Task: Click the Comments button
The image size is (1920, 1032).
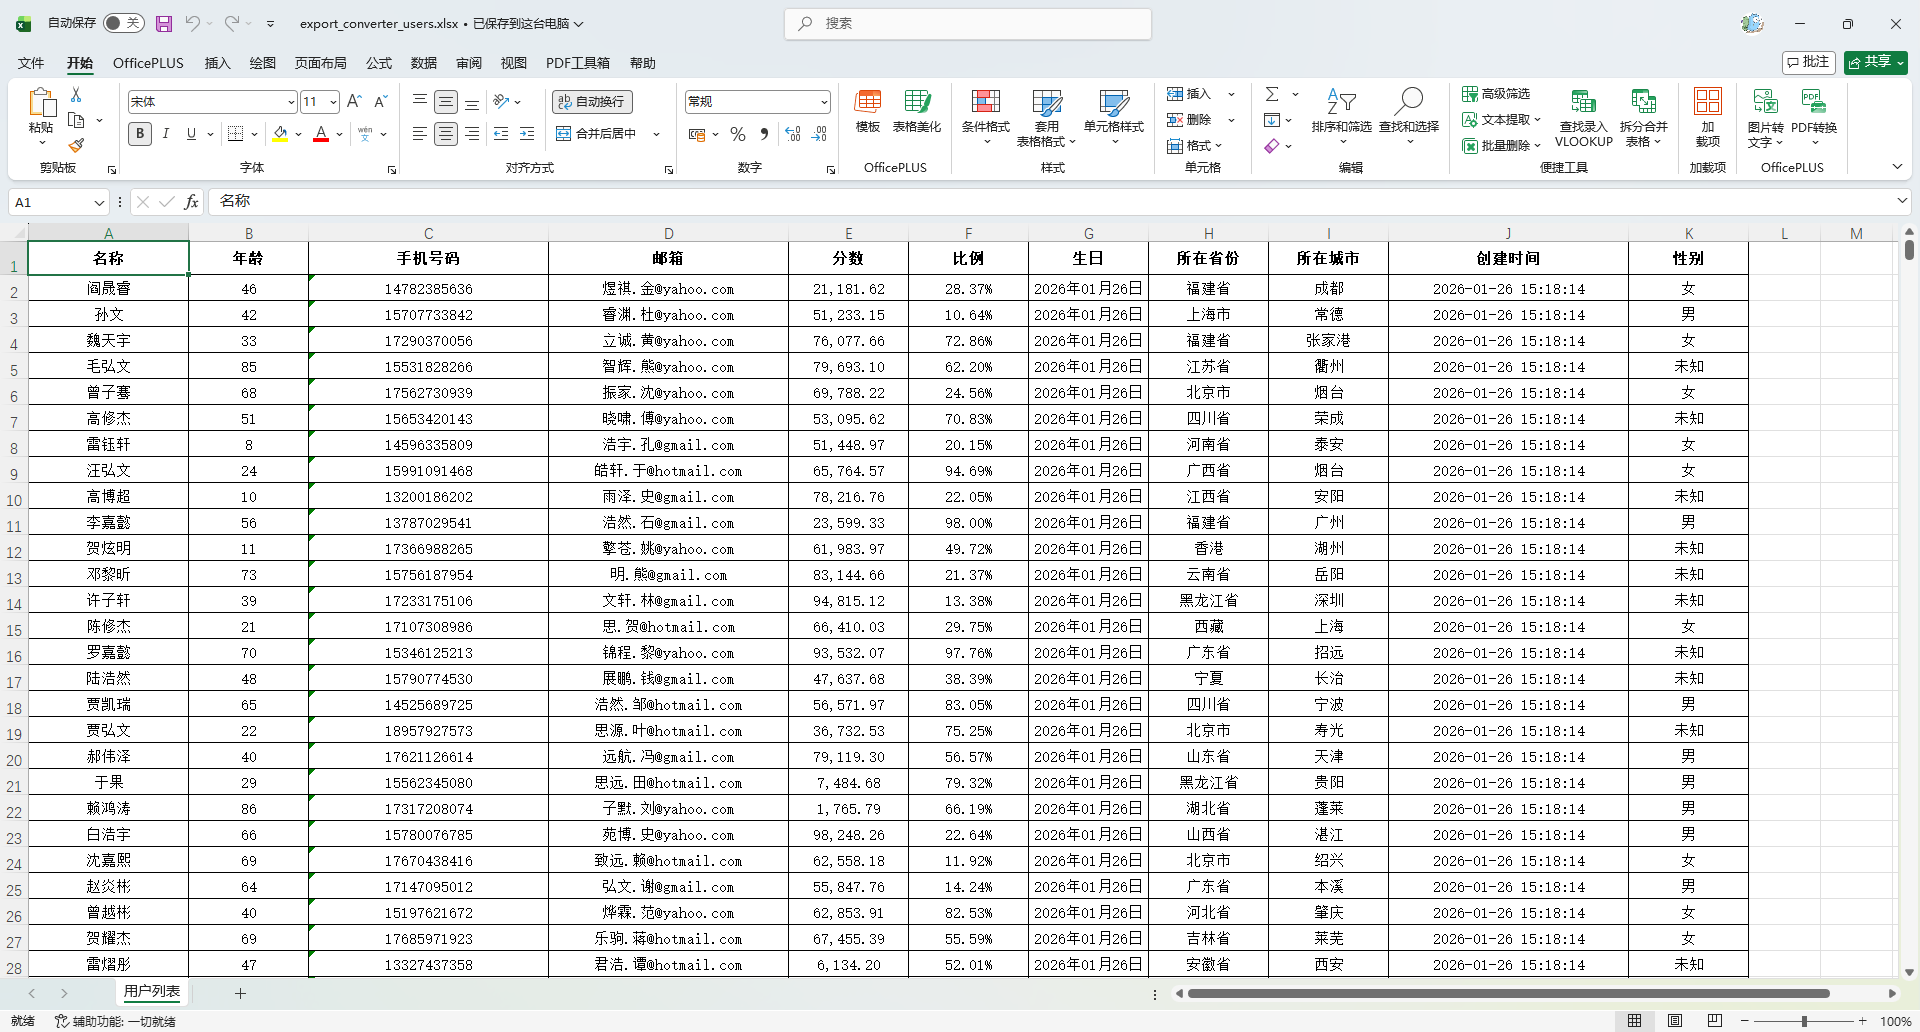Action: [1808, 62]
